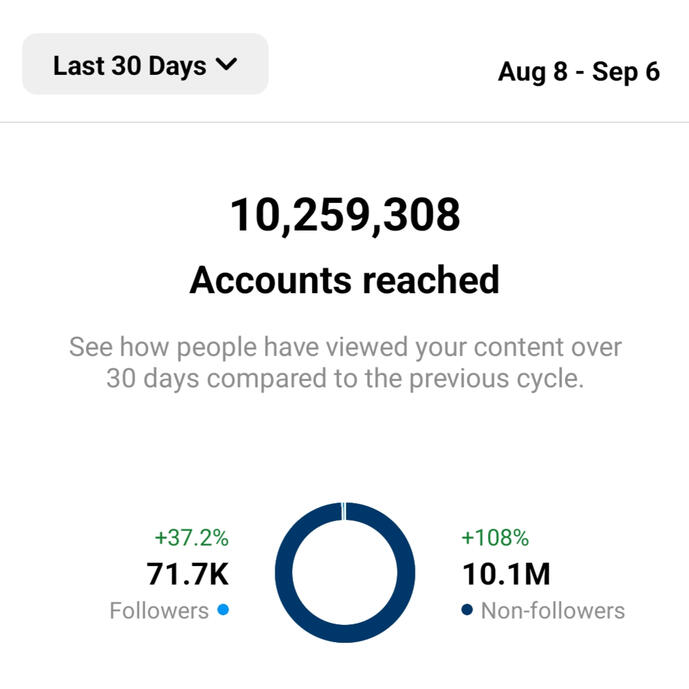Click the "See how people have viewed" description line
Viewport: 689px width, 689px height.
tap(345, 348)
